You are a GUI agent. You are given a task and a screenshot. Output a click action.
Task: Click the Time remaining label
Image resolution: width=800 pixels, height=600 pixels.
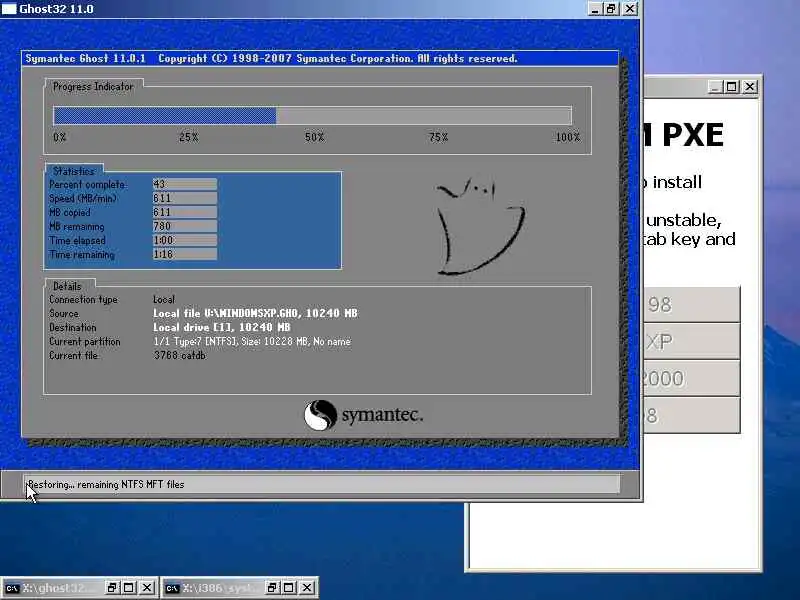click(82, 254)
